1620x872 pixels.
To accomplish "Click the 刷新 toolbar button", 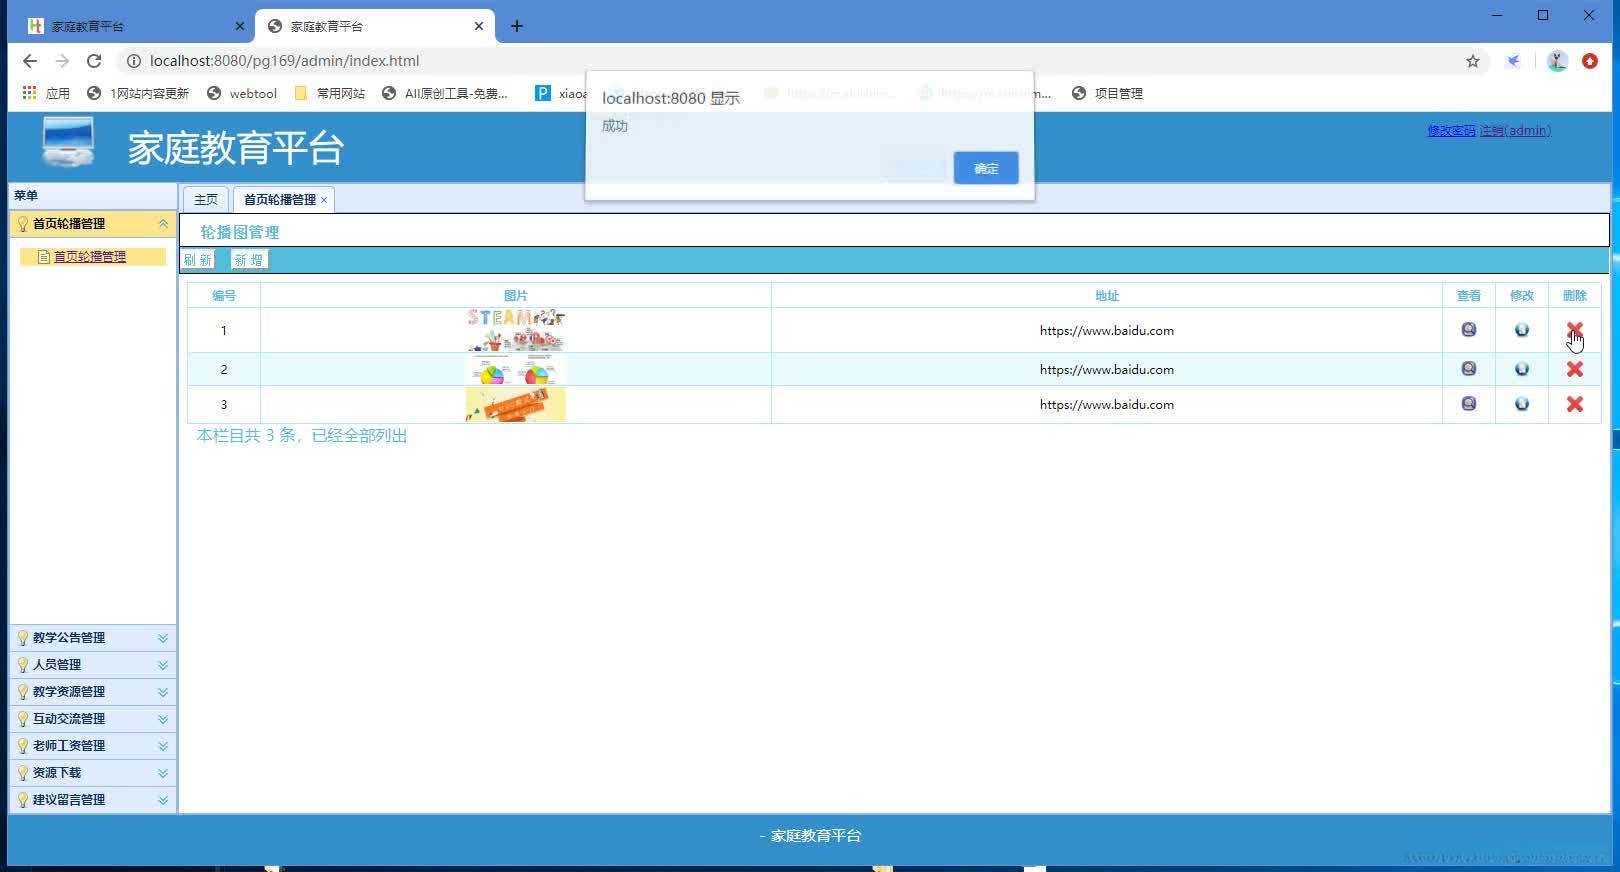I will point(197,260).
